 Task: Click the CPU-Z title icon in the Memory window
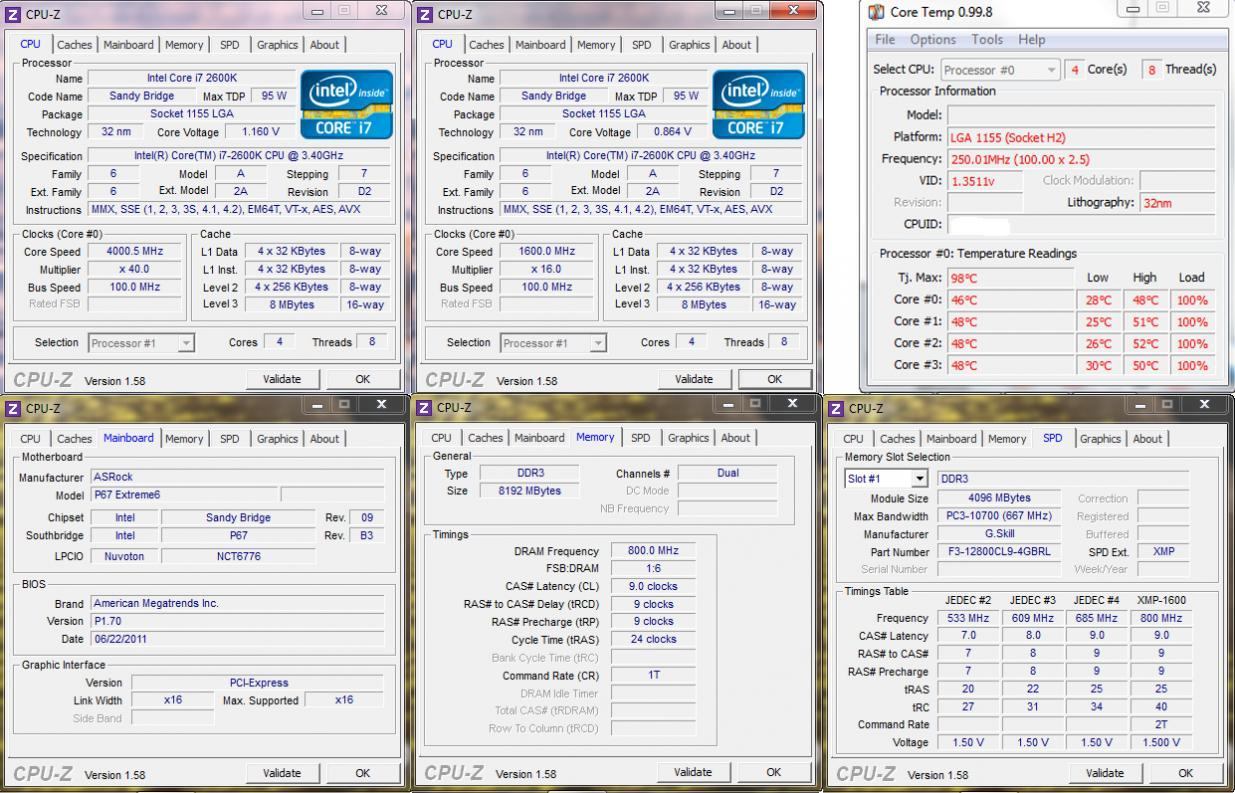coord(424,407)
